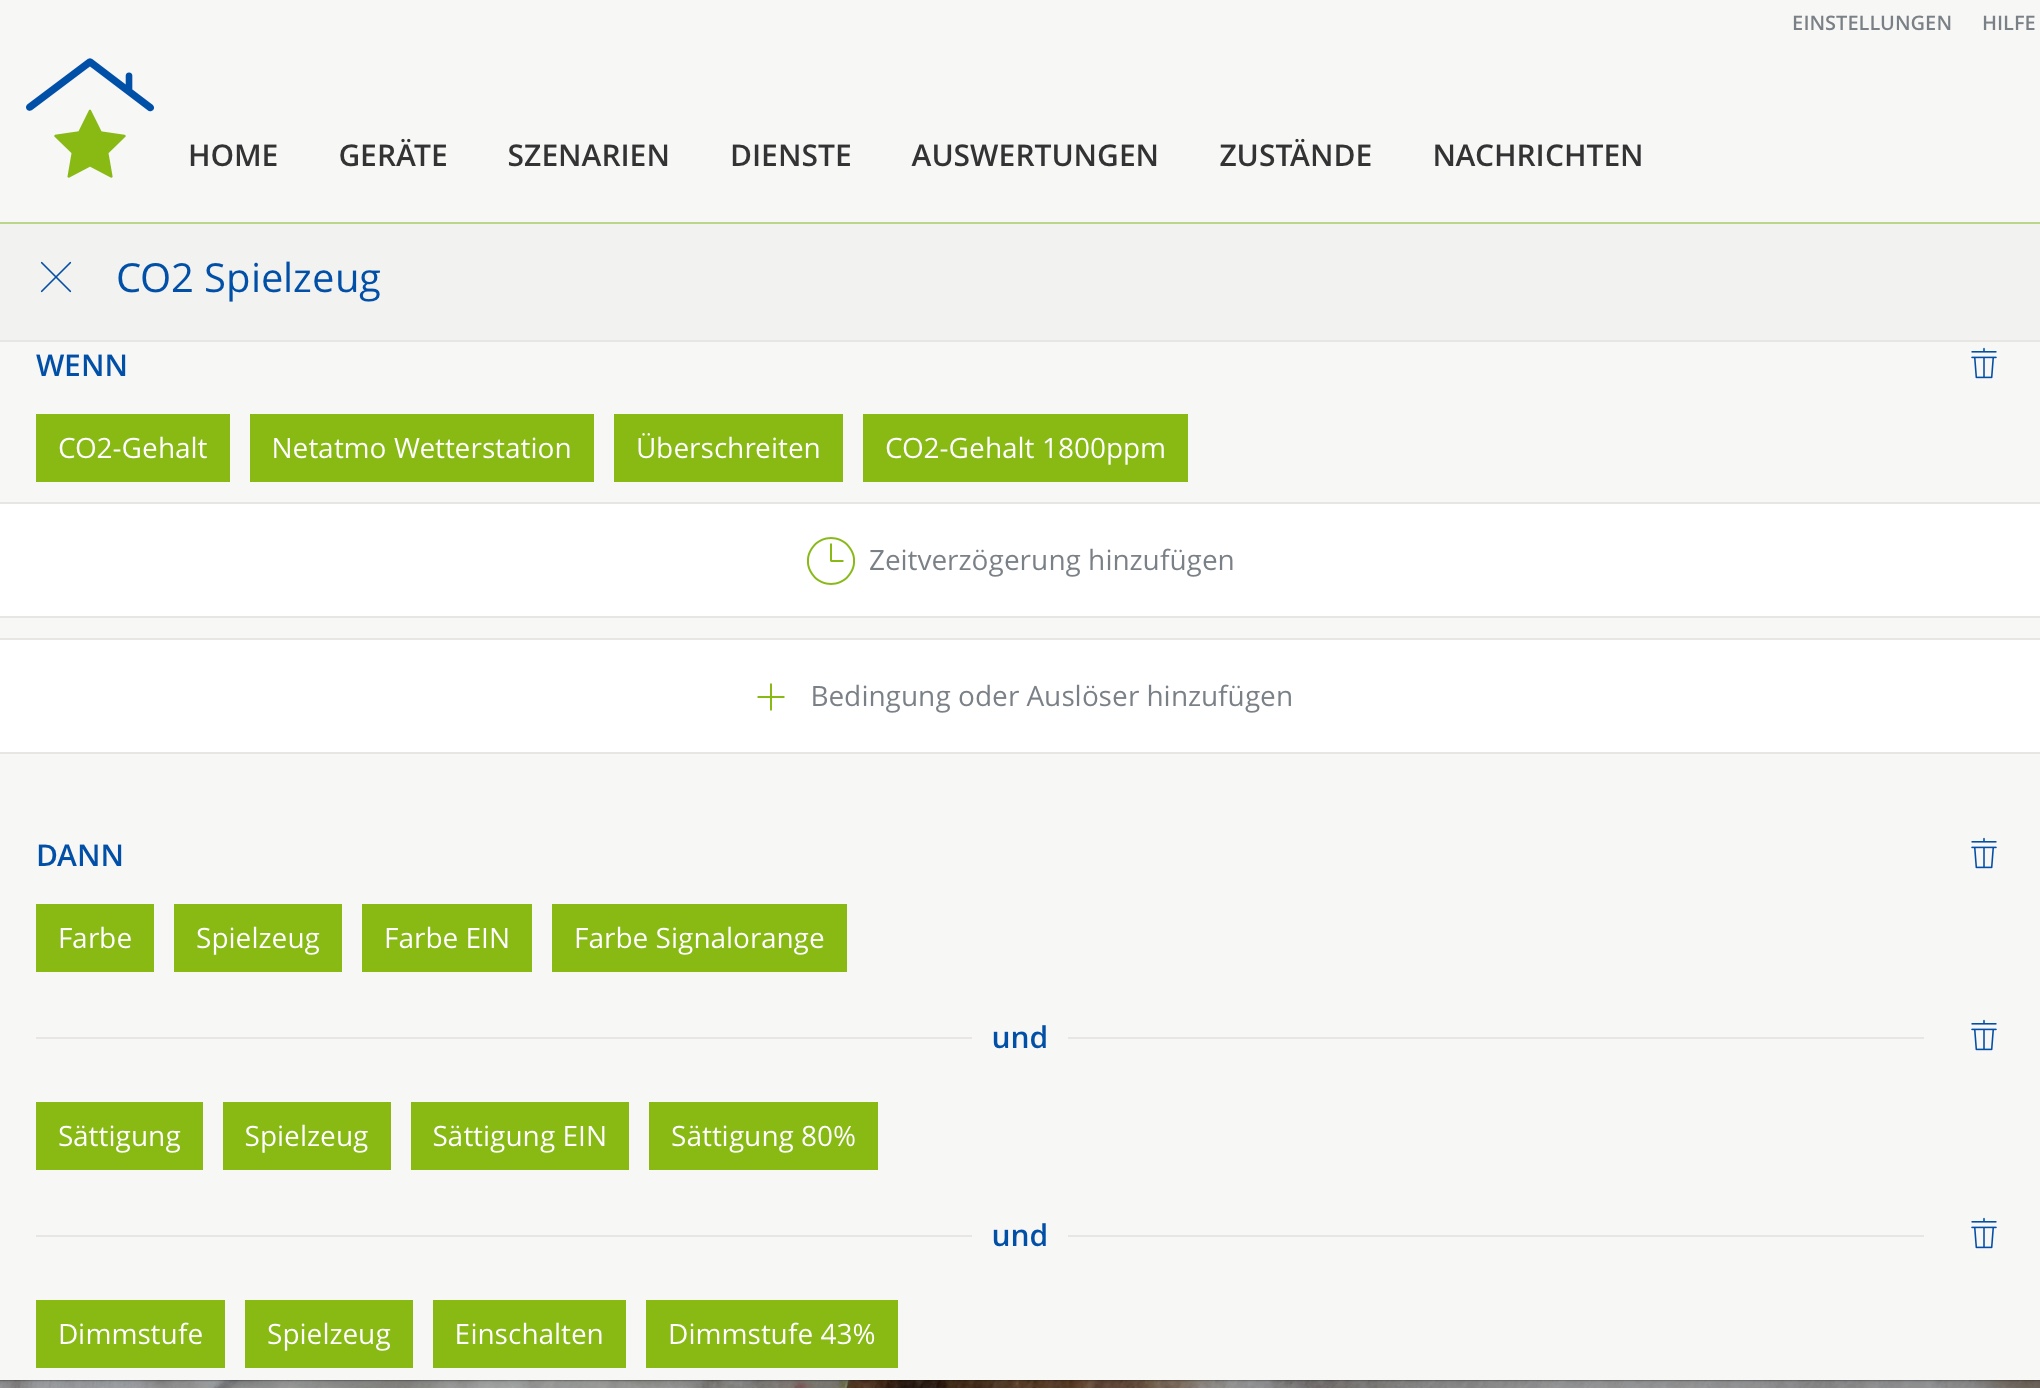Toggle the 'Farbe EIN' setting
The width and height of the screenshot is (2040, 1390).
point(446,938)
